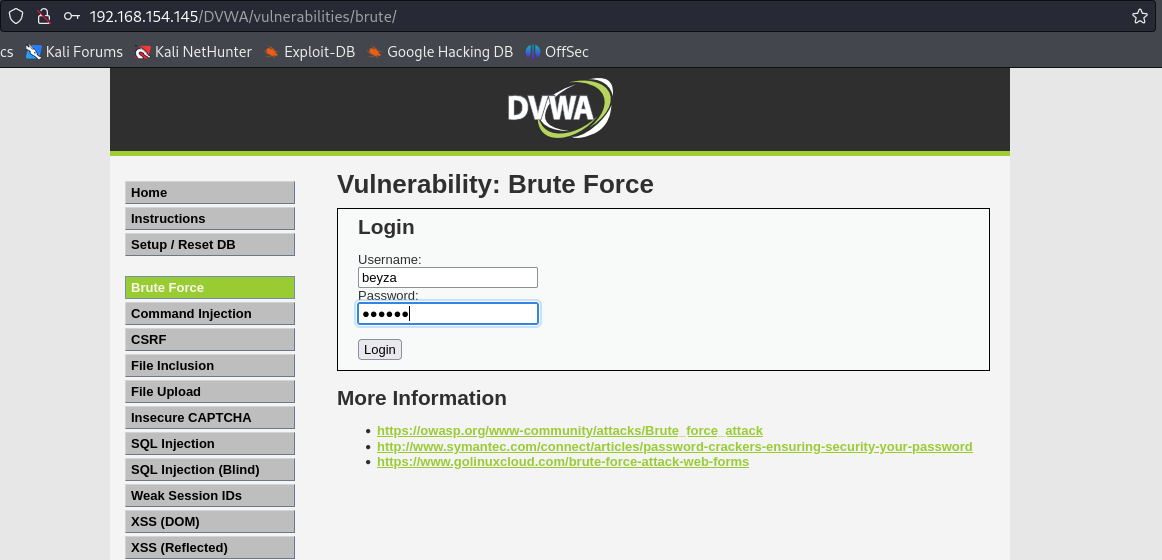The width and height of the screenshot is (1162, 560).
Task: Go to Home menu item
Action: coord(210,193)
